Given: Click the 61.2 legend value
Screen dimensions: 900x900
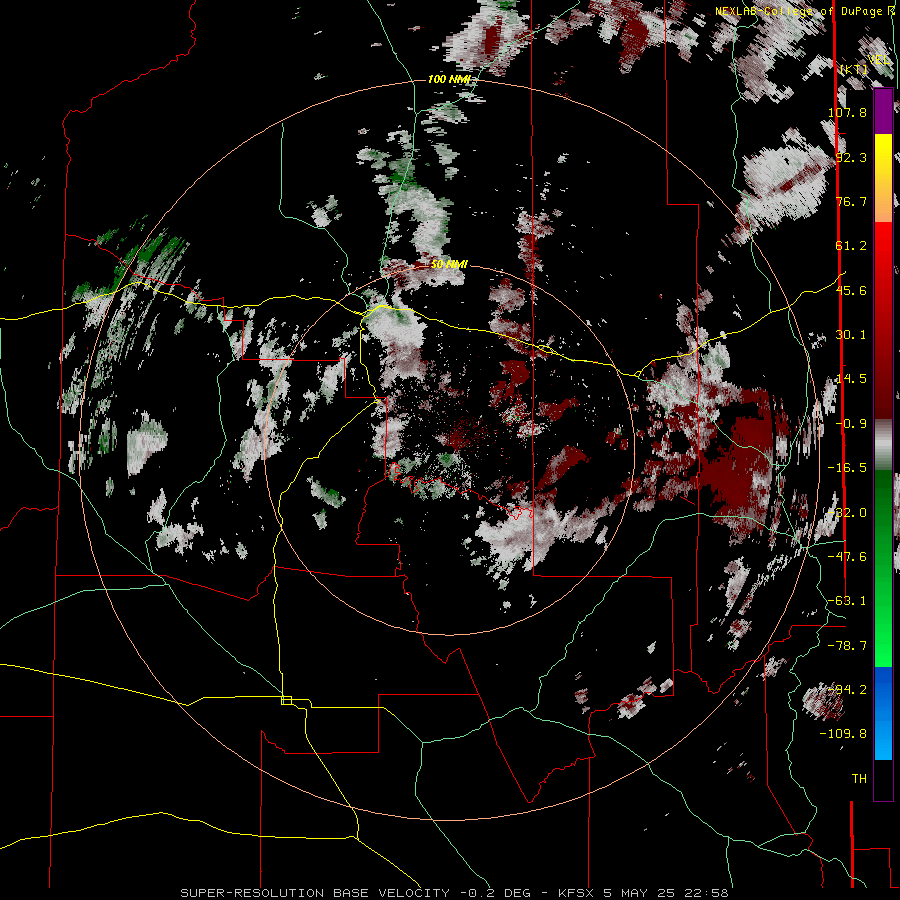Looking at the screenshot, I should click(x=851, y=246).
